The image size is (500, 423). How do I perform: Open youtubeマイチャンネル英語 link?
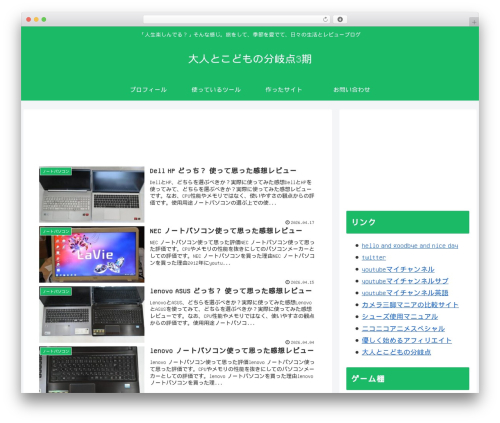pos(405,293)
